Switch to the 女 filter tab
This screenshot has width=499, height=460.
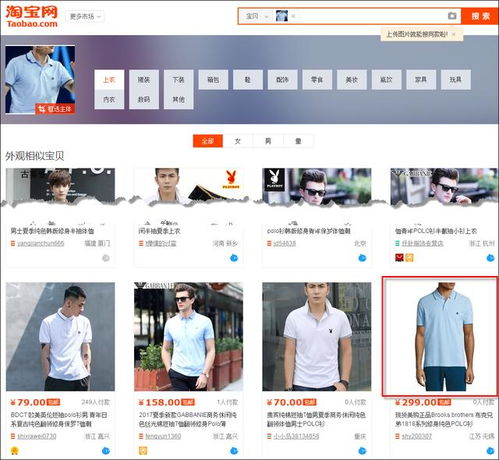[x=238, y=141]
